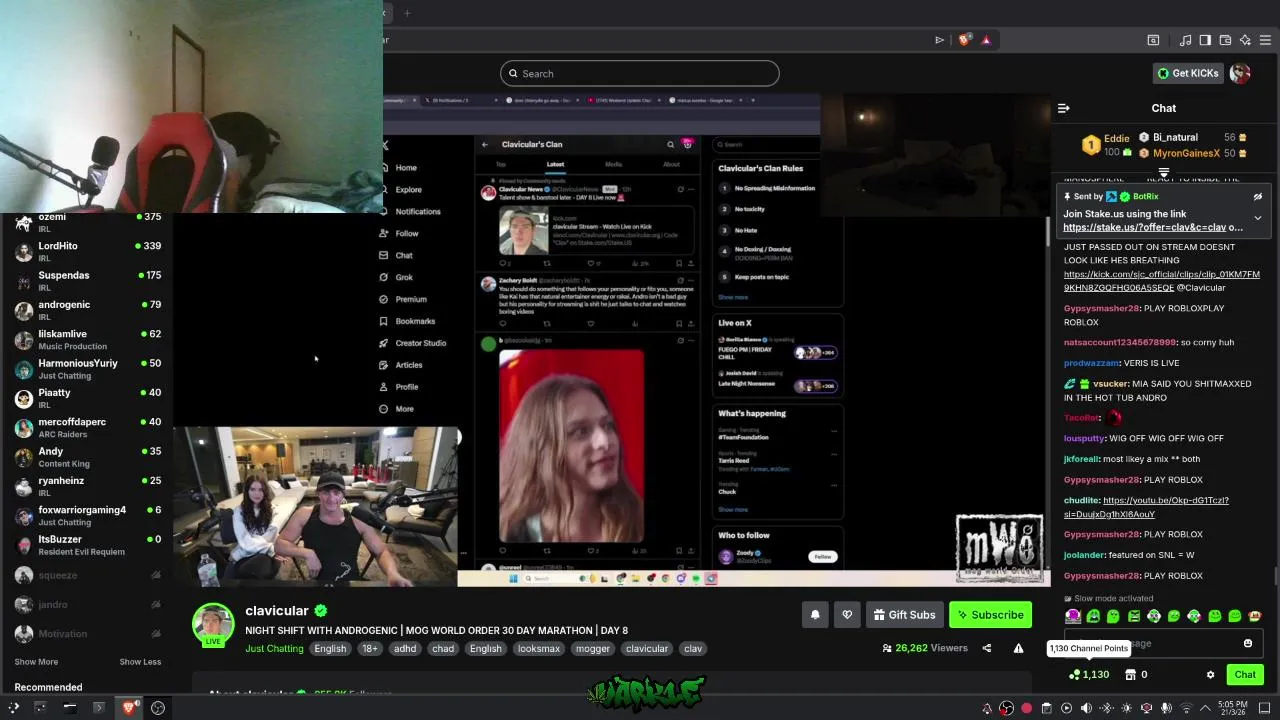
Task: Select the looksmax tag
Action: click(x=538, y=649)
